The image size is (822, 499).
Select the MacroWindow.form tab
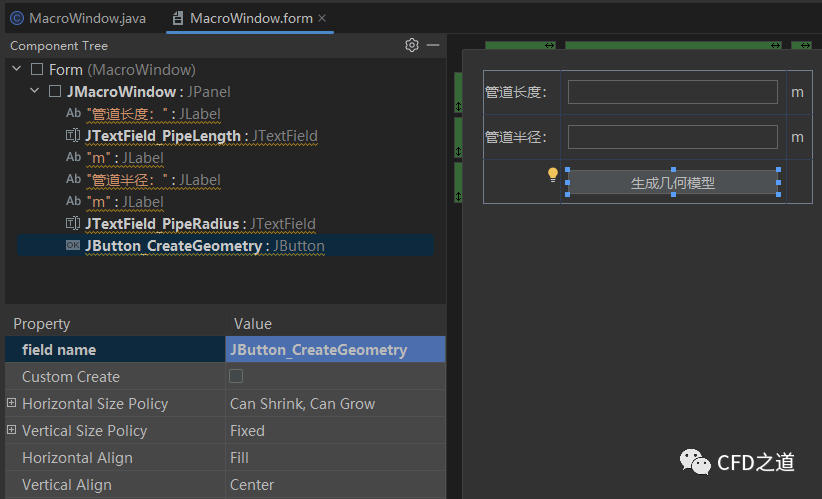[250, 18]
